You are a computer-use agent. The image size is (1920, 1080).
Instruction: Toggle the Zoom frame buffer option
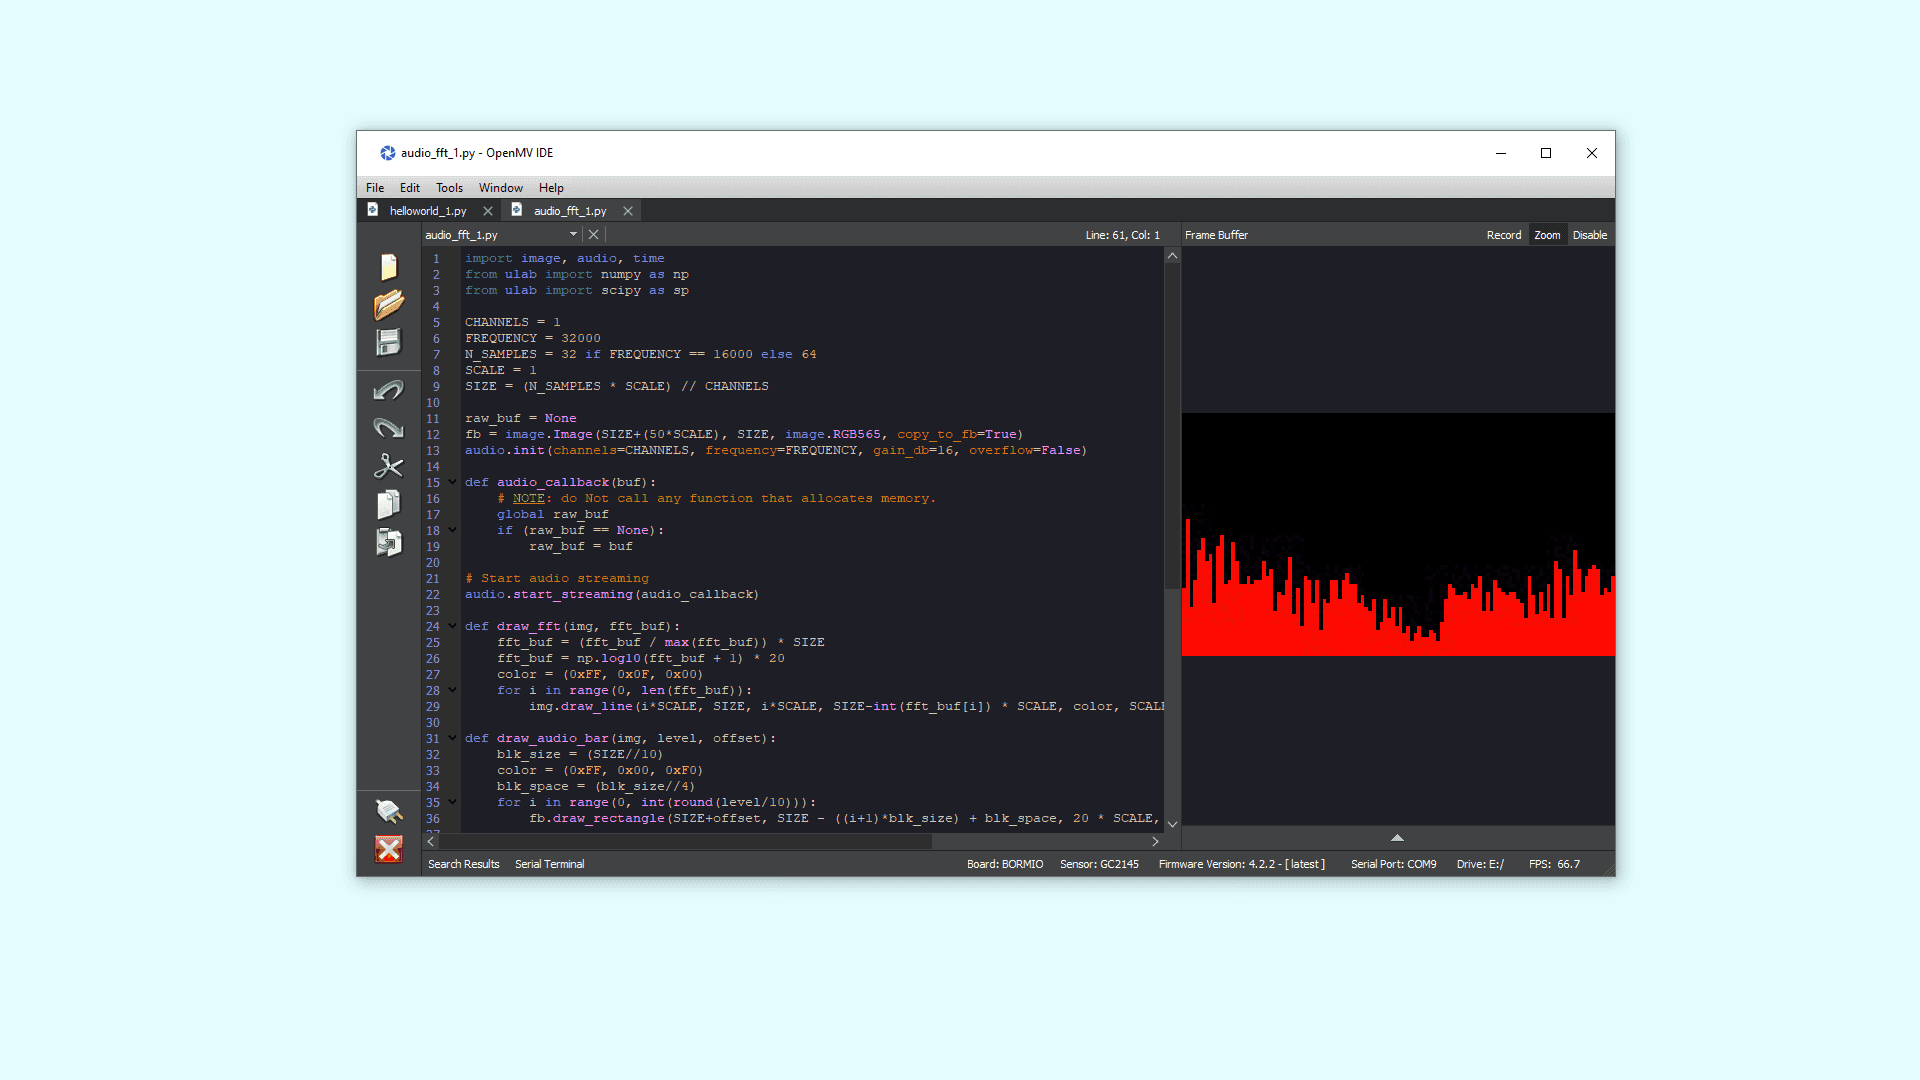click(1547, 235)
